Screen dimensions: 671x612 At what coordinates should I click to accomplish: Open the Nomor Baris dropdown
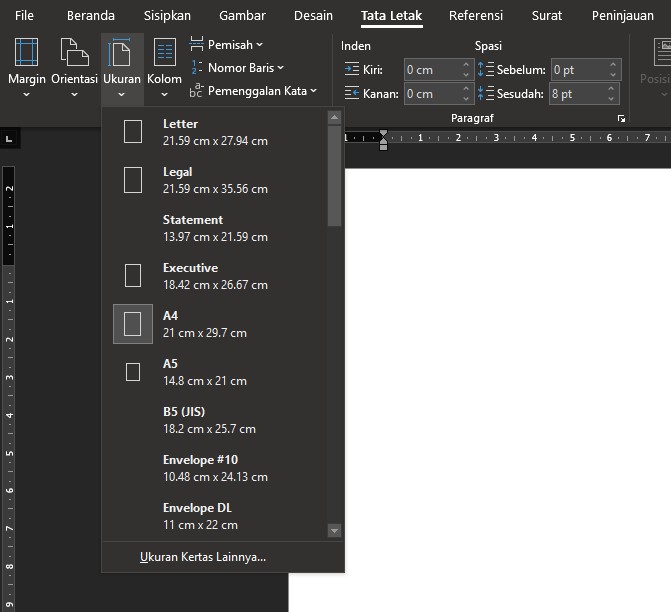click(237, 68)
